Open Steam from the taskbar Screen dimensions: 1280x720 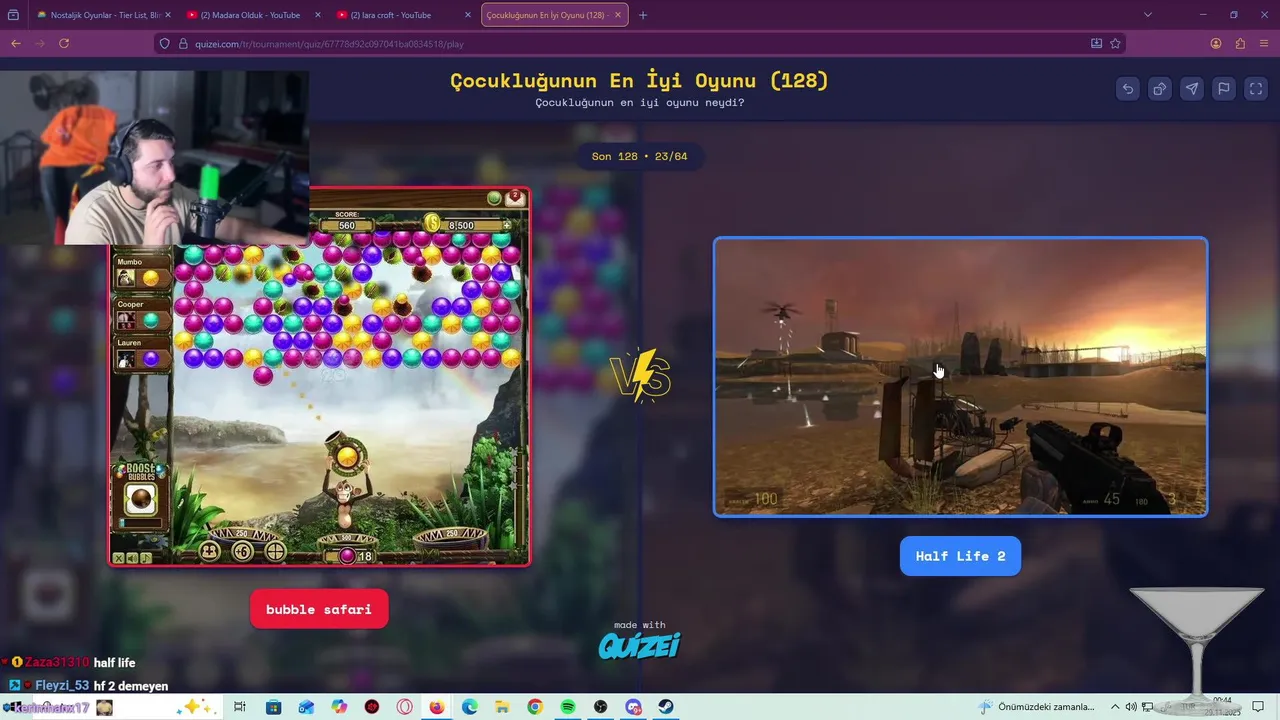point(665,707)
